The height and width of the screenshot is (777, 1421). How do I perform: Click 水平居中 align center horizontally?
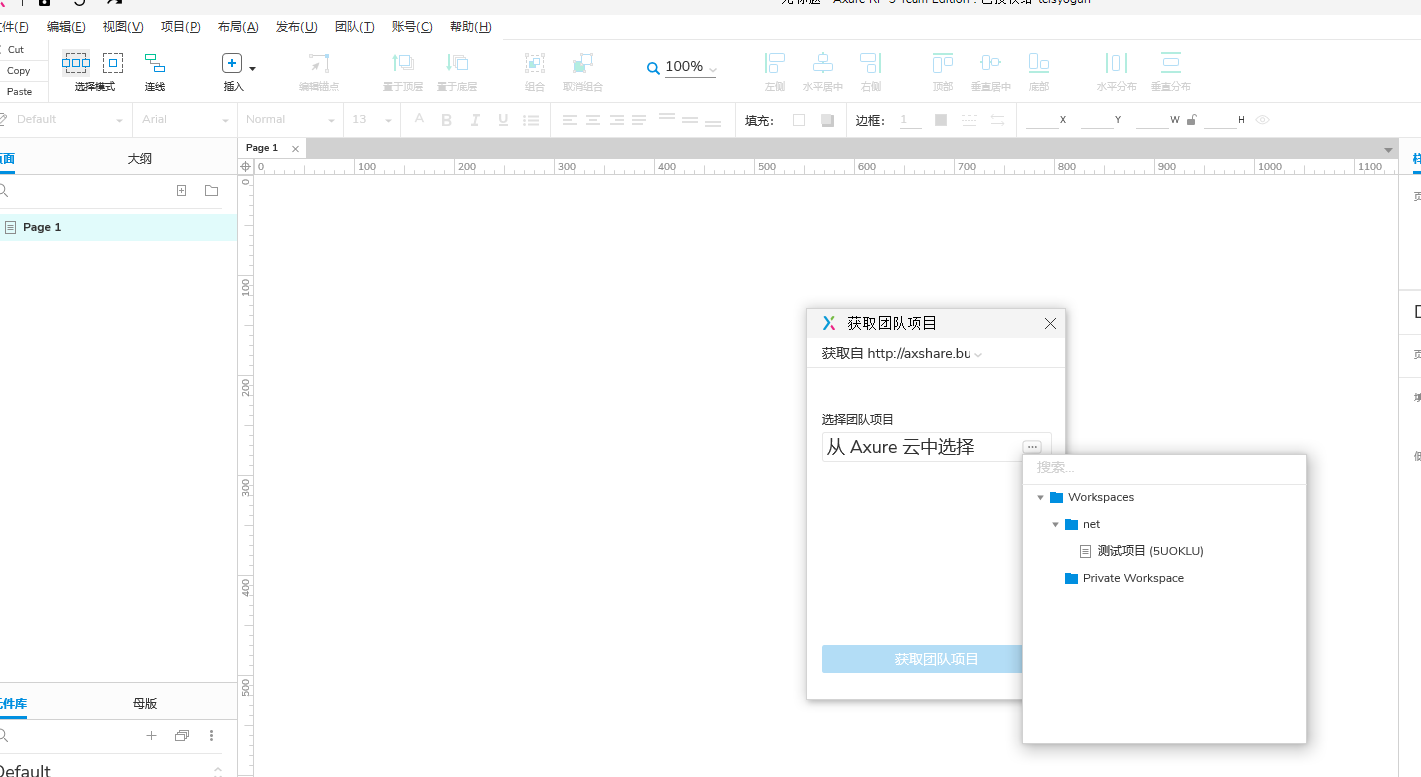coord(823,64)
